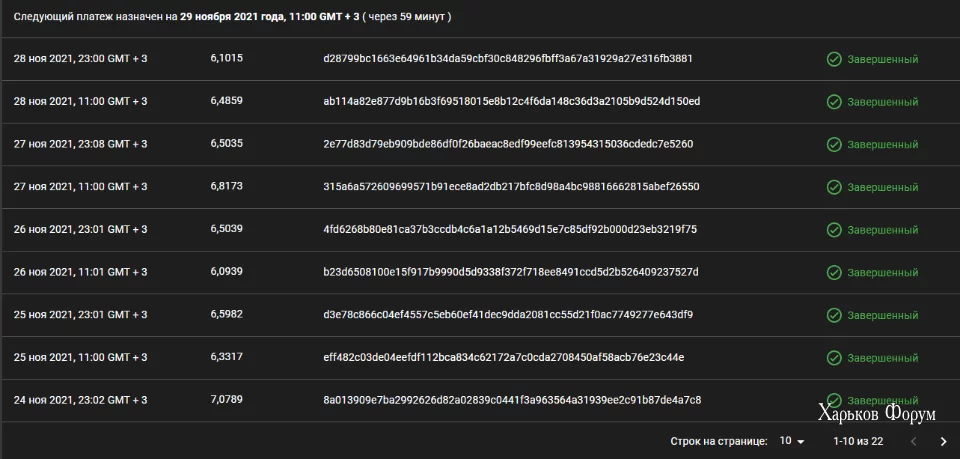Go to the previous page of payments
This screenshot has height=459, width=960.
point(909,441)
